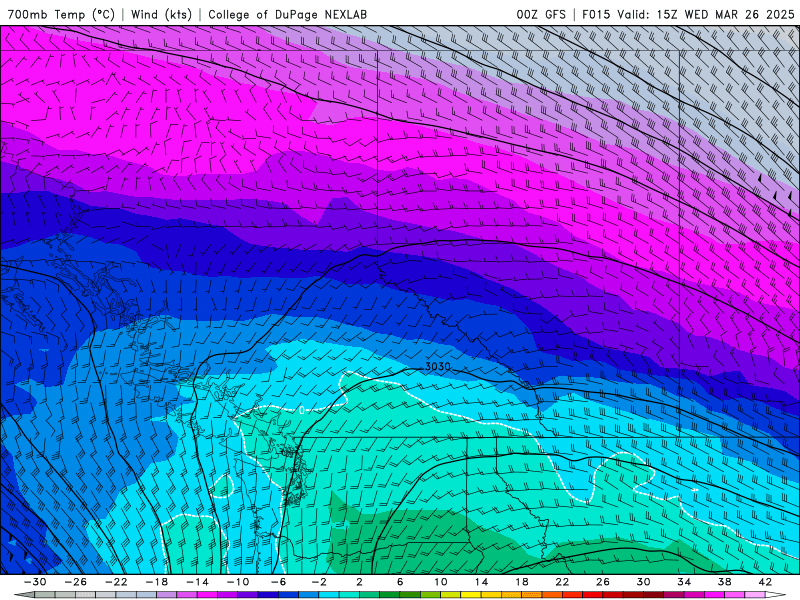The height and width of the screenshot is (600, 800).
Task: Select the "College of DuPage NEXLAB" credit text
Action: pos(287,15)
